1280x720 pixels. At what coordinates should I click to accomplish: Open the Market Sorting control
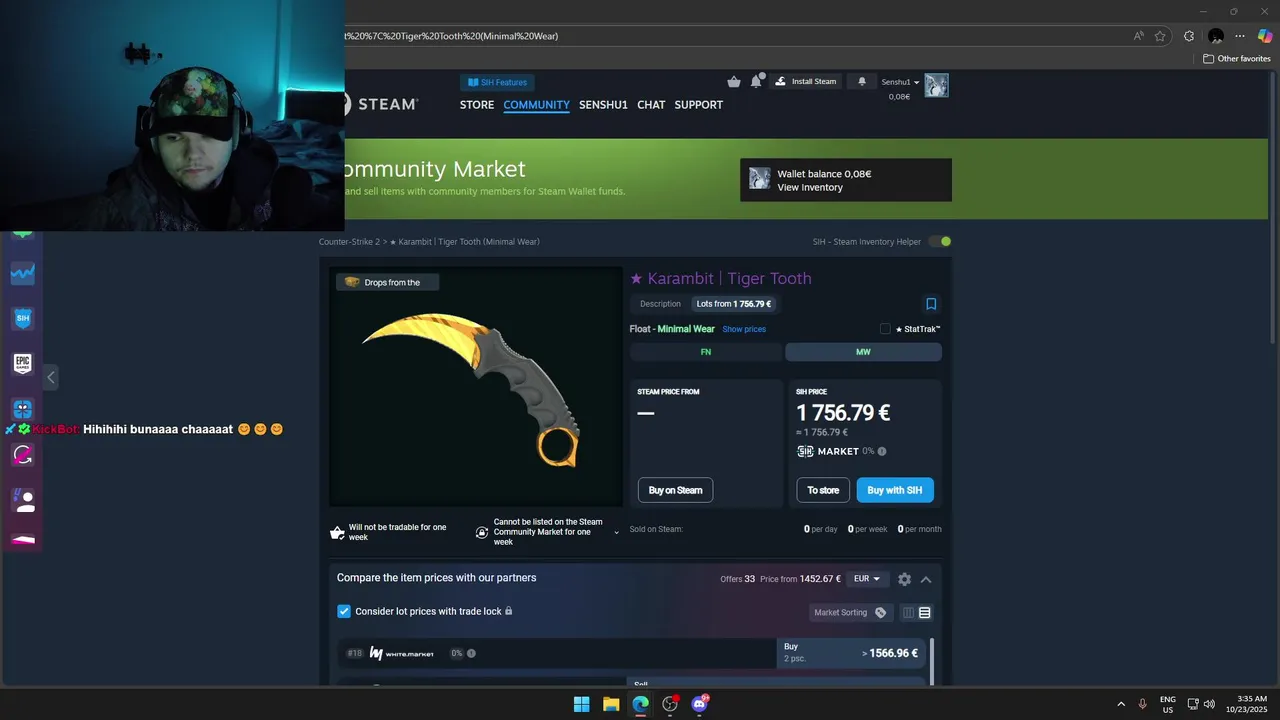coord(850,612)
